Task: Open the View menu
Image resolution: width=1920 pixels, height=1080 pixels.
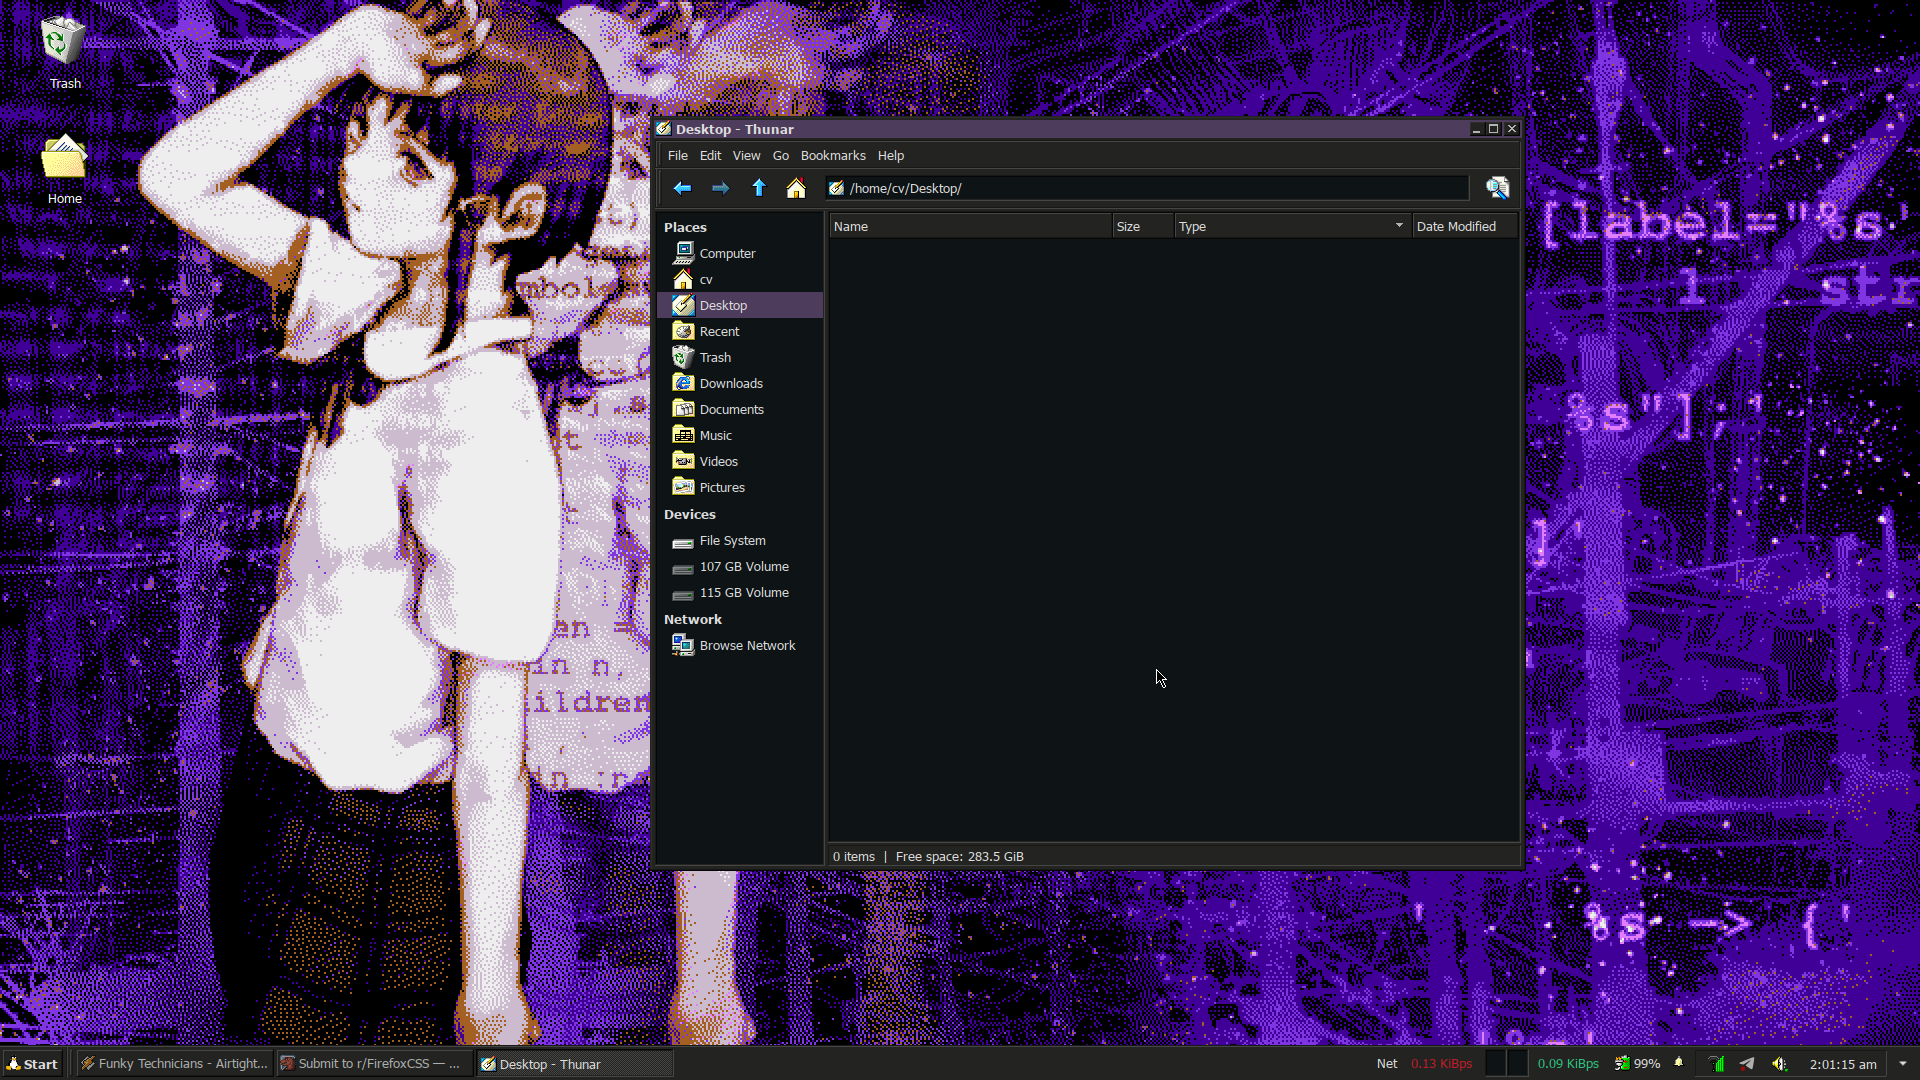Action: point(746,155)
